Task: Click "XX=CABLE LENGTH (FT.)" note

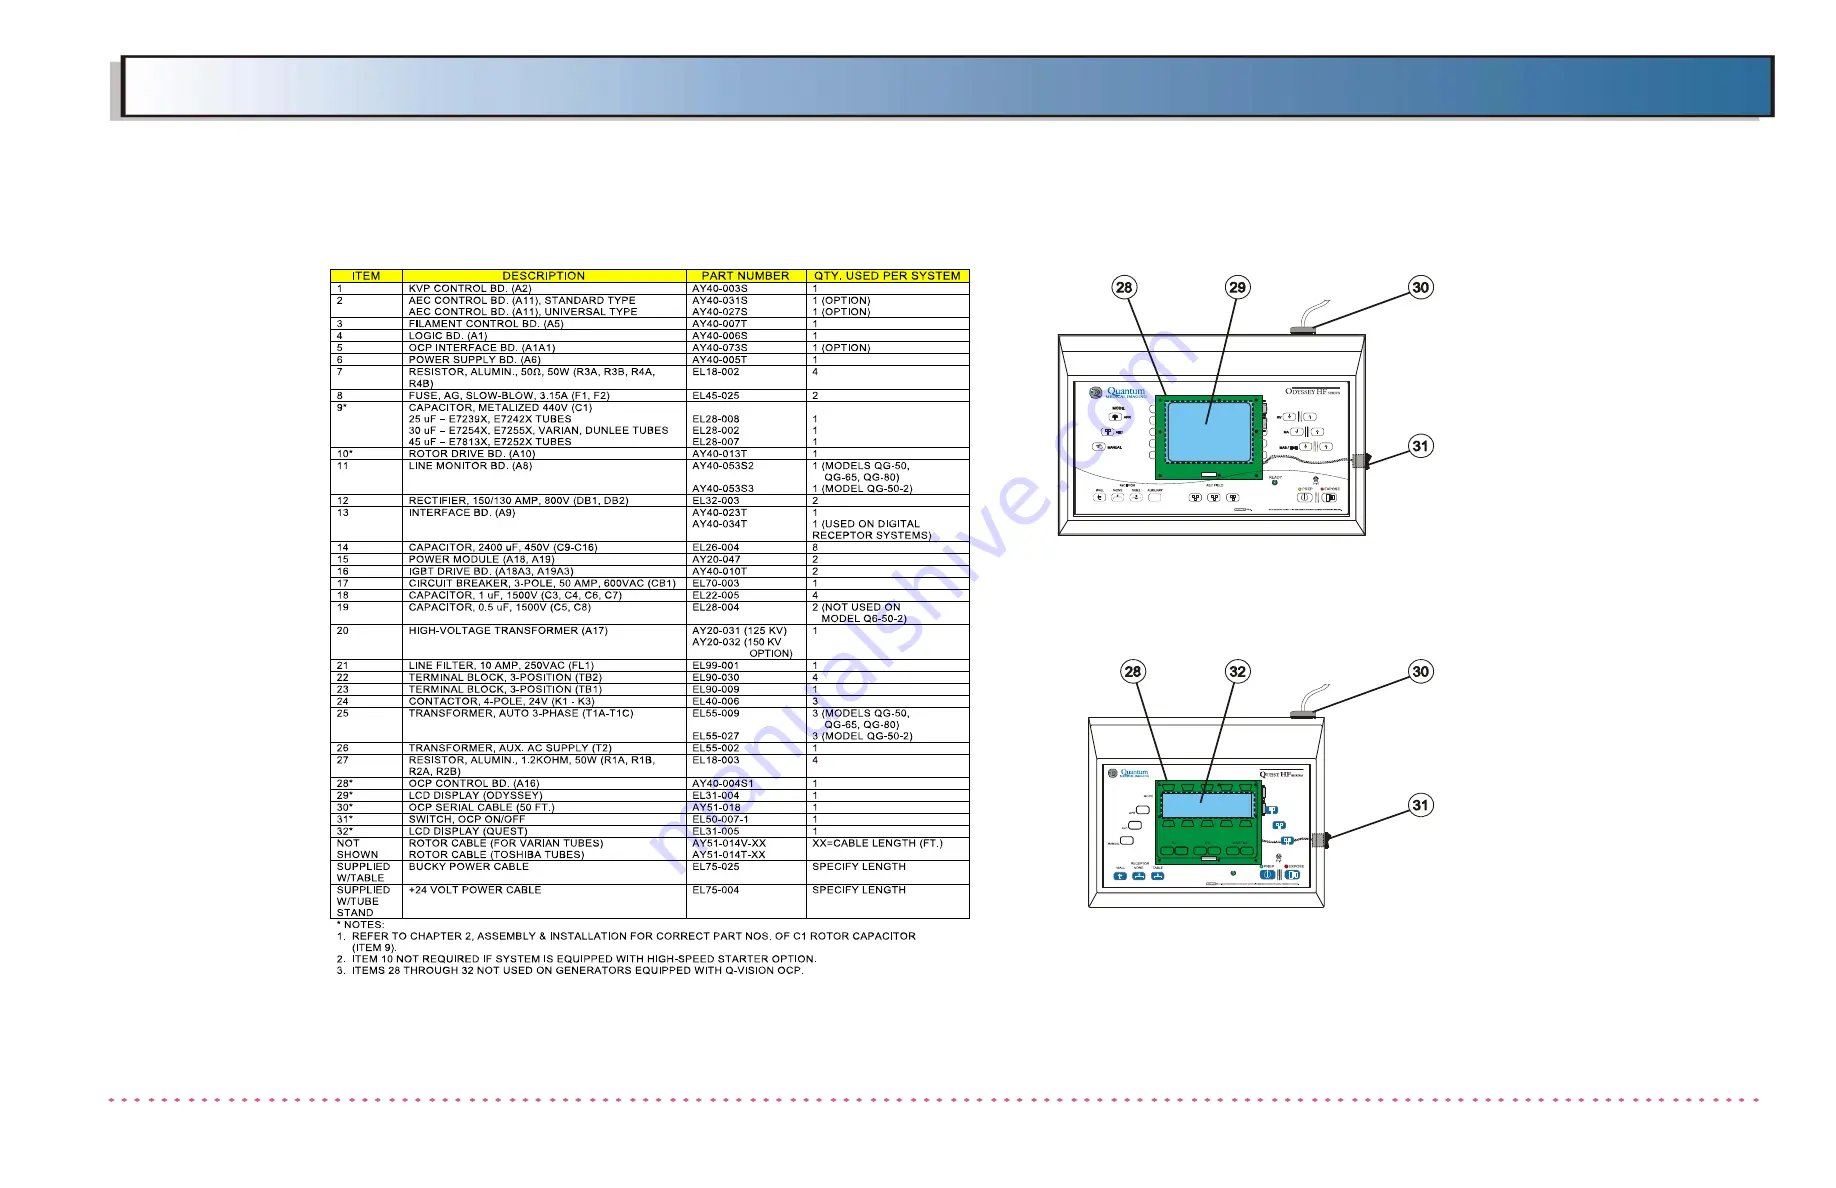Action: 877,844
